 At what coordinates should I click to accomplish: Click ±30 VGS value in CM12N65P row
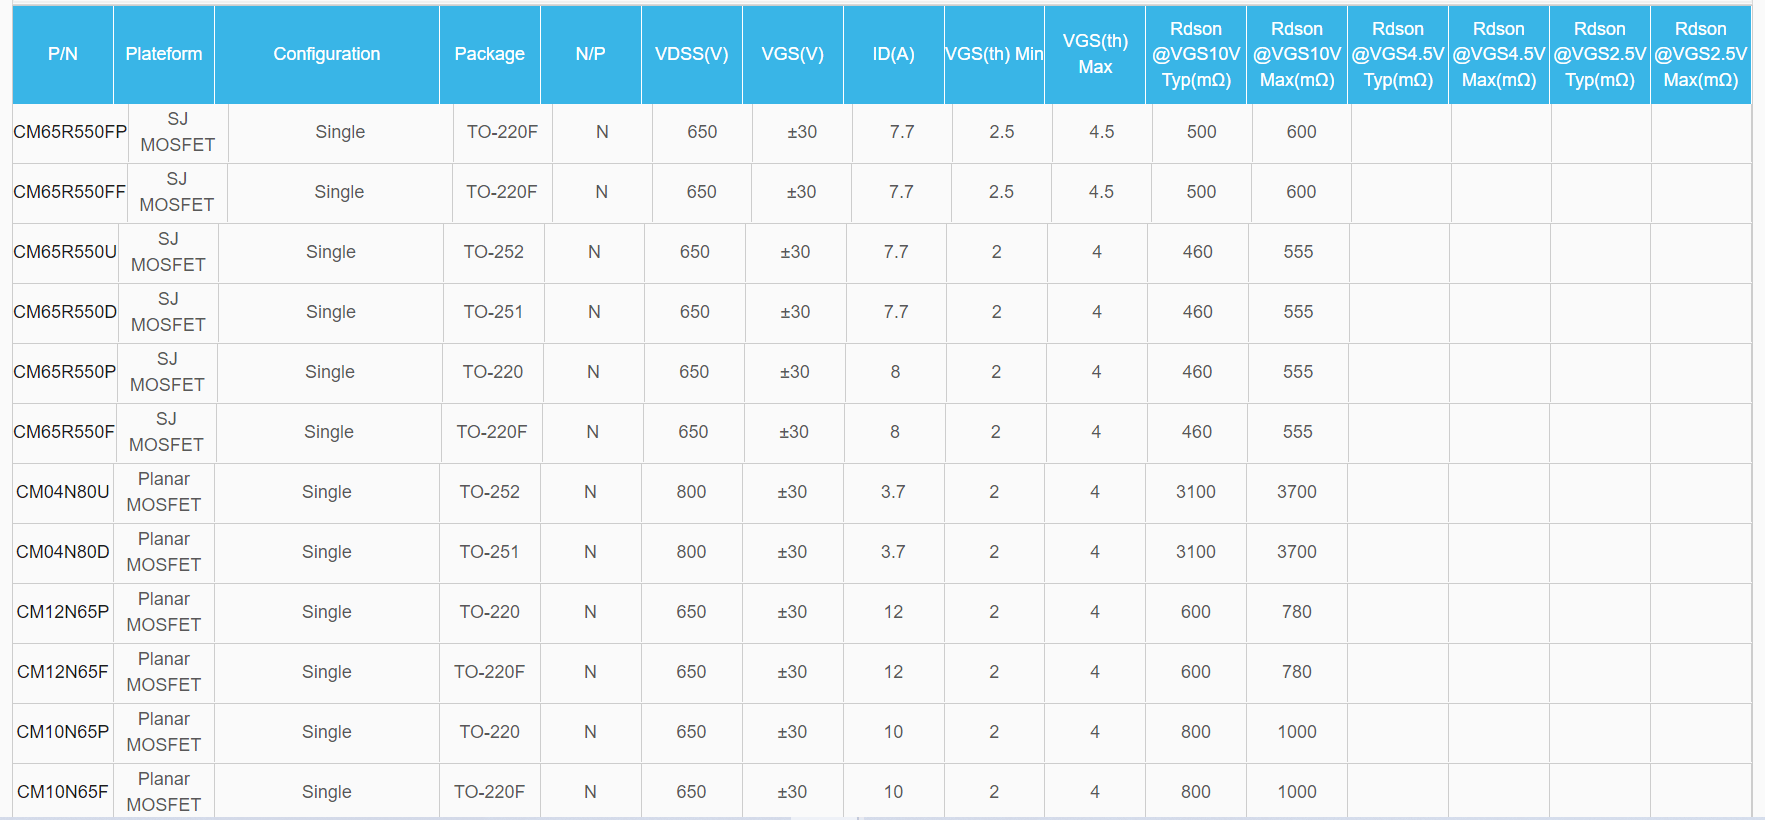coord(792,612)
